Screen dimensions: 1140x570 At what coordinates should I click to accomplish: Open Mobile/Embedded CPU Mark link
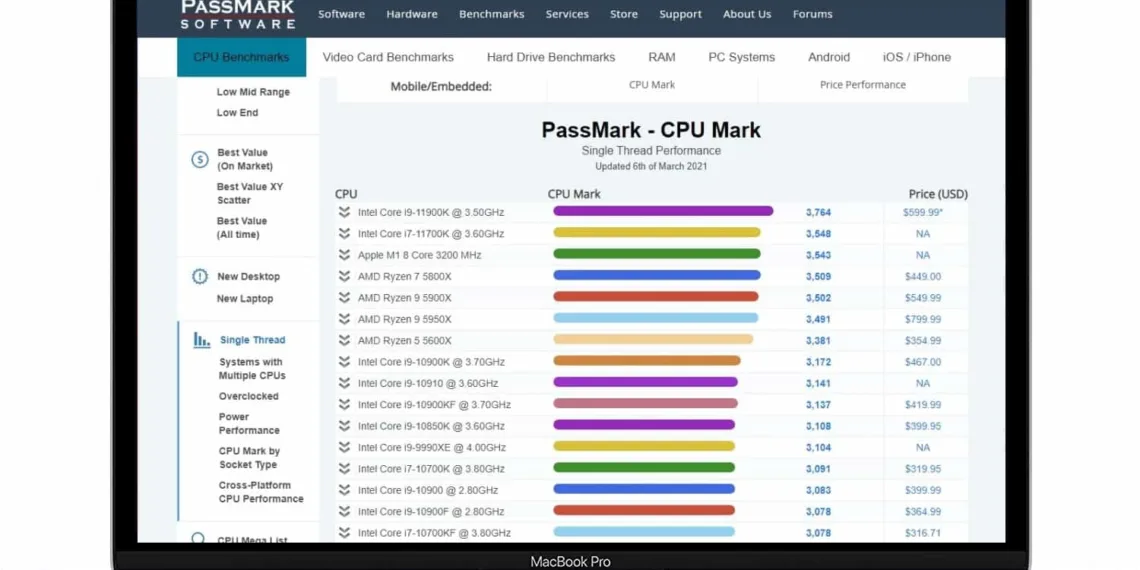(652, 85)
